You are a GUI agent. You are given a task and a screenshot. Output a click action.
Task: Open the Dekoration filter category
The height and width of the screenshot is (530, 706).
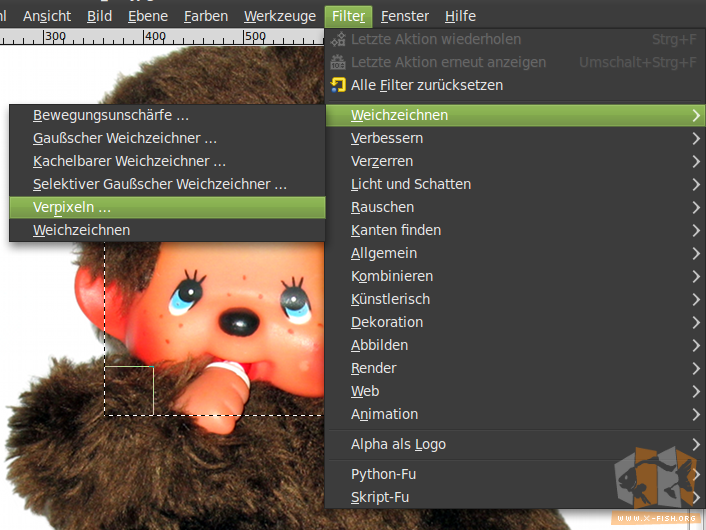[515, 322]
